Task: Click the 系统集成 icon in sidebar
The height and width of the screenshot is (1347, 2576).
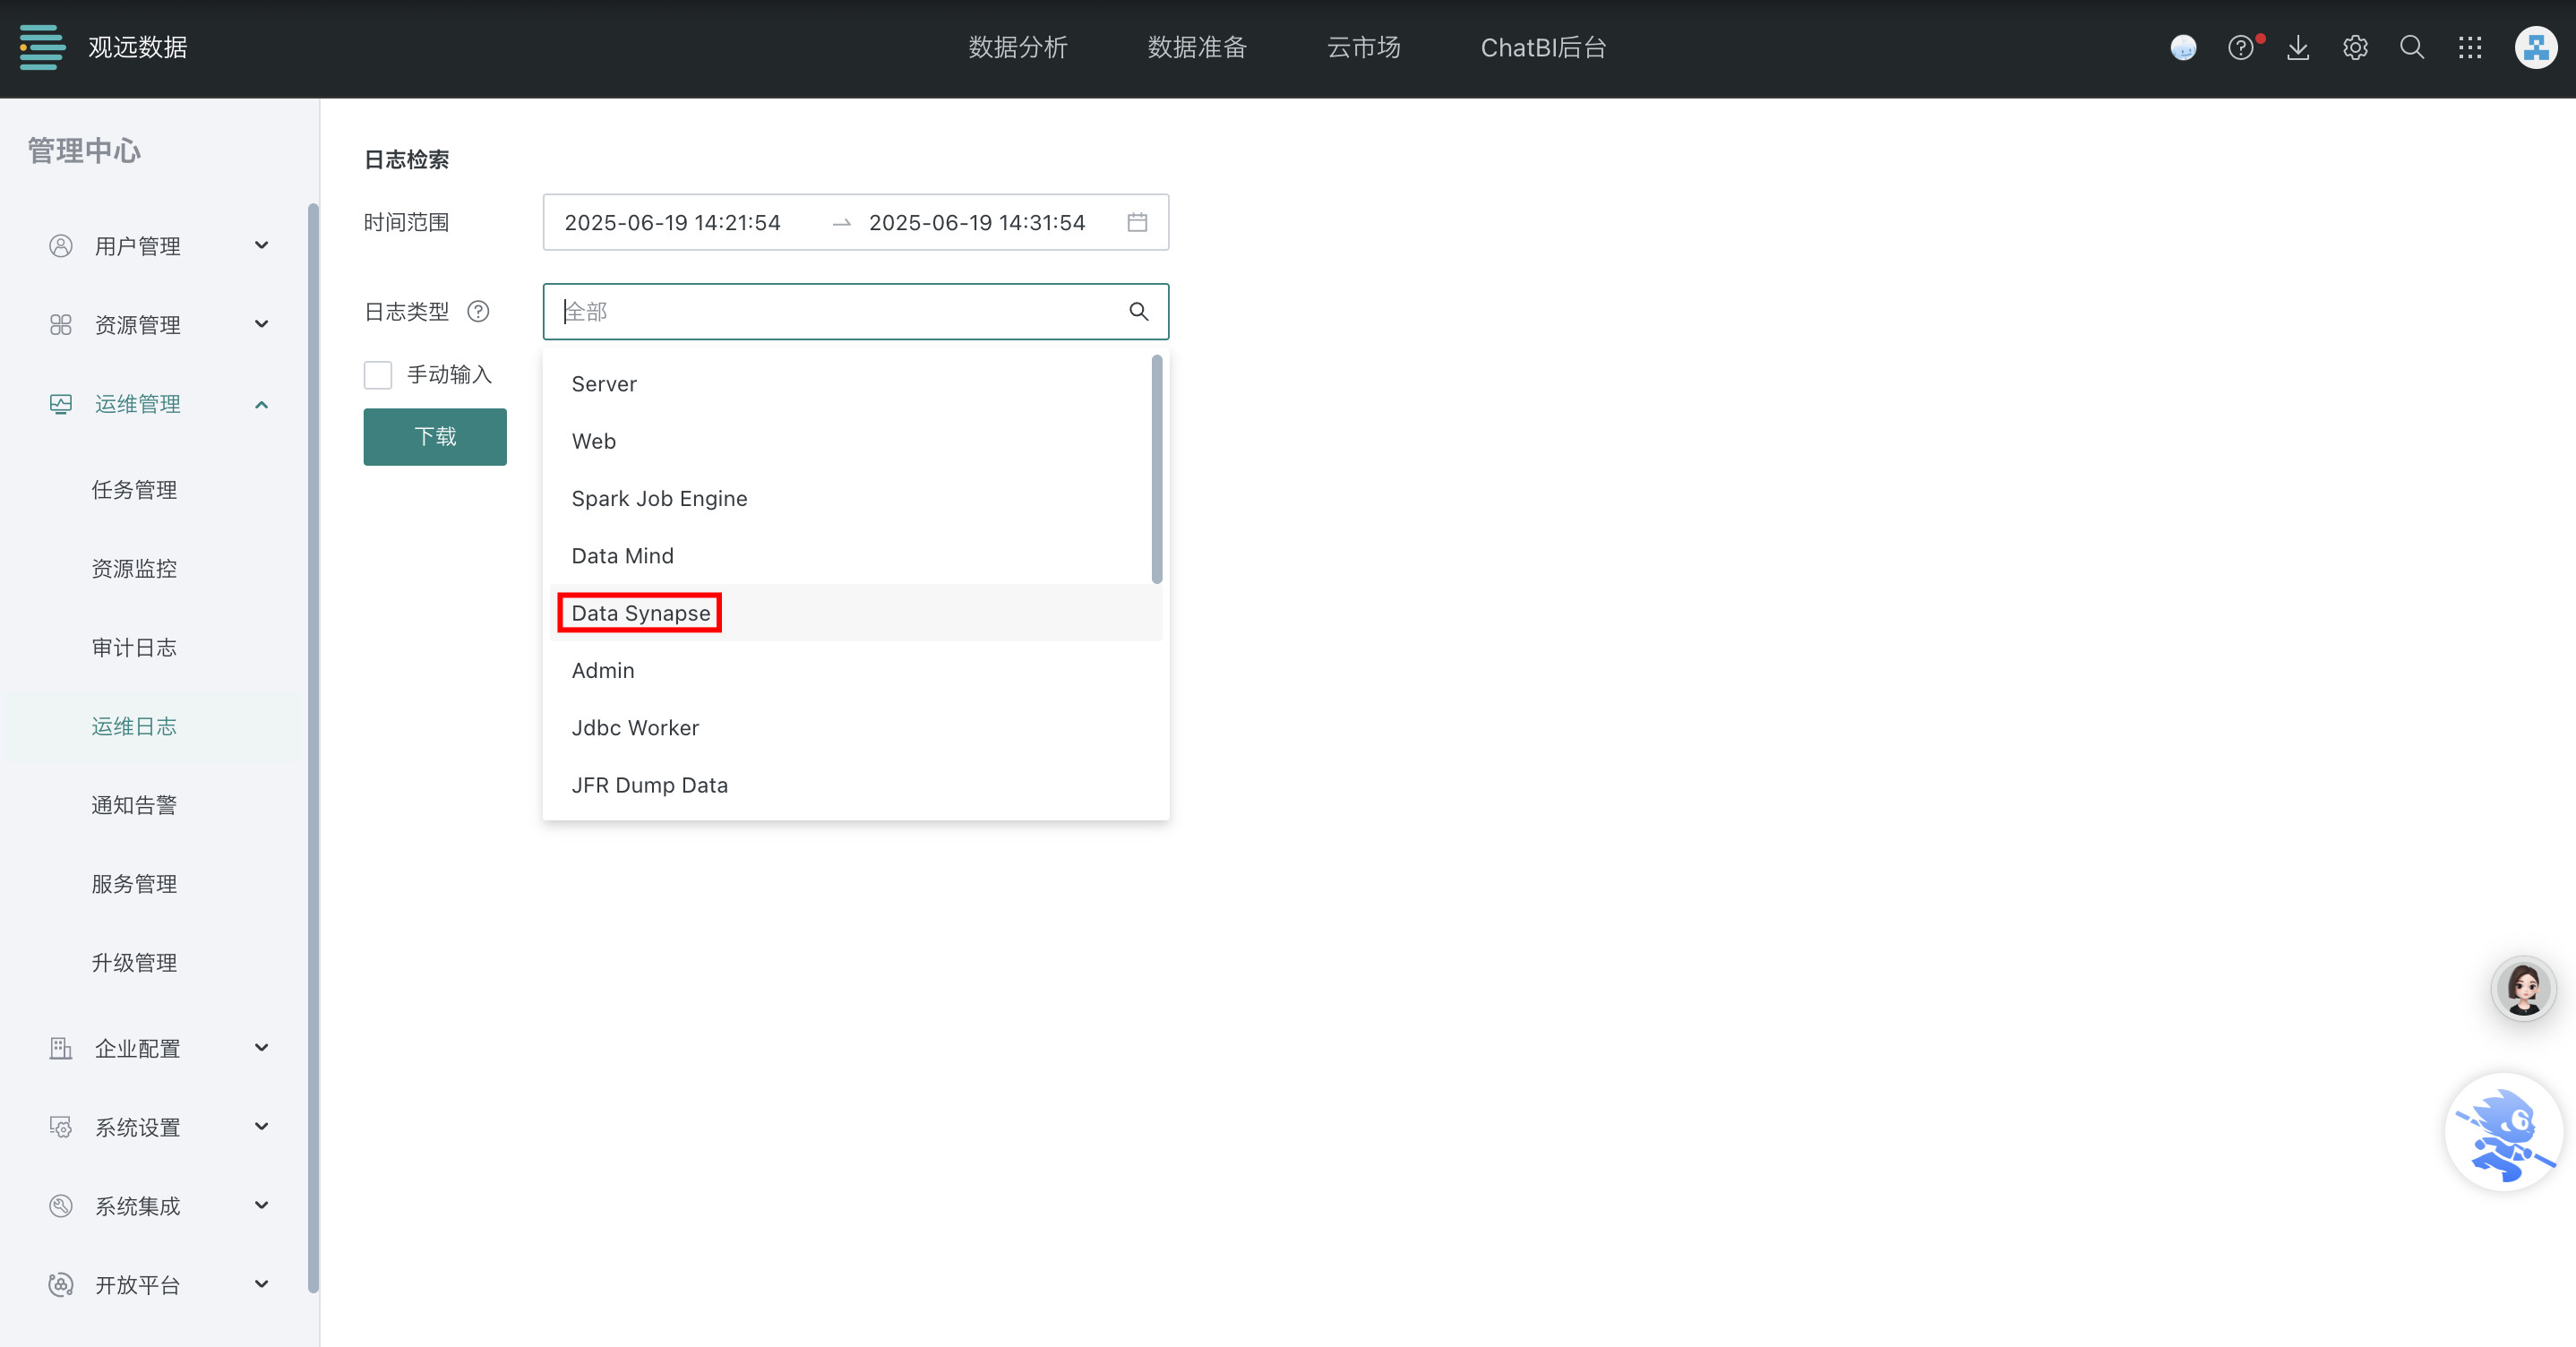Action: (61, 1205)
